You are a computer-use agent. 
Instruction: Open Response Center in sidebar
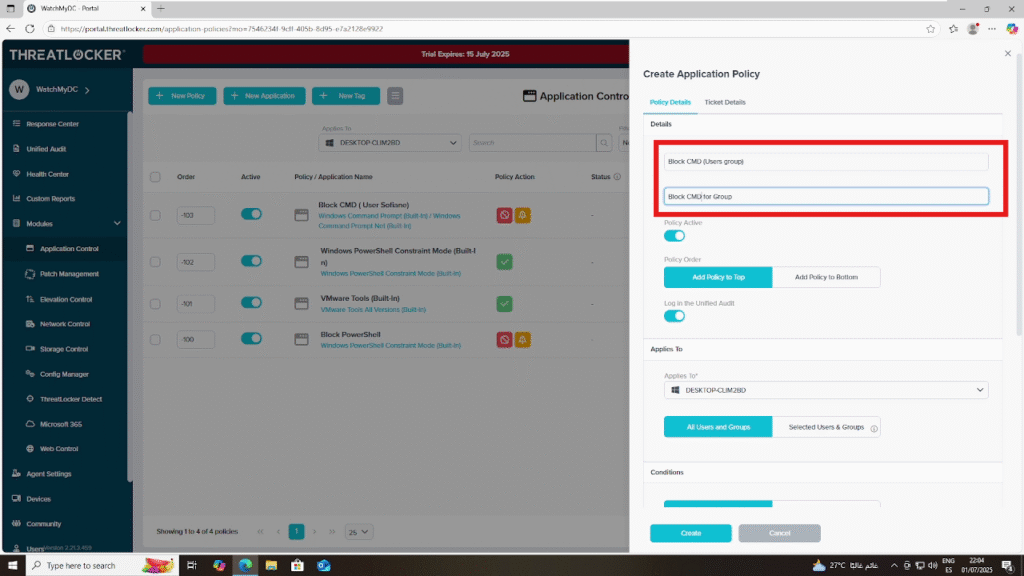tap(52, 123)
